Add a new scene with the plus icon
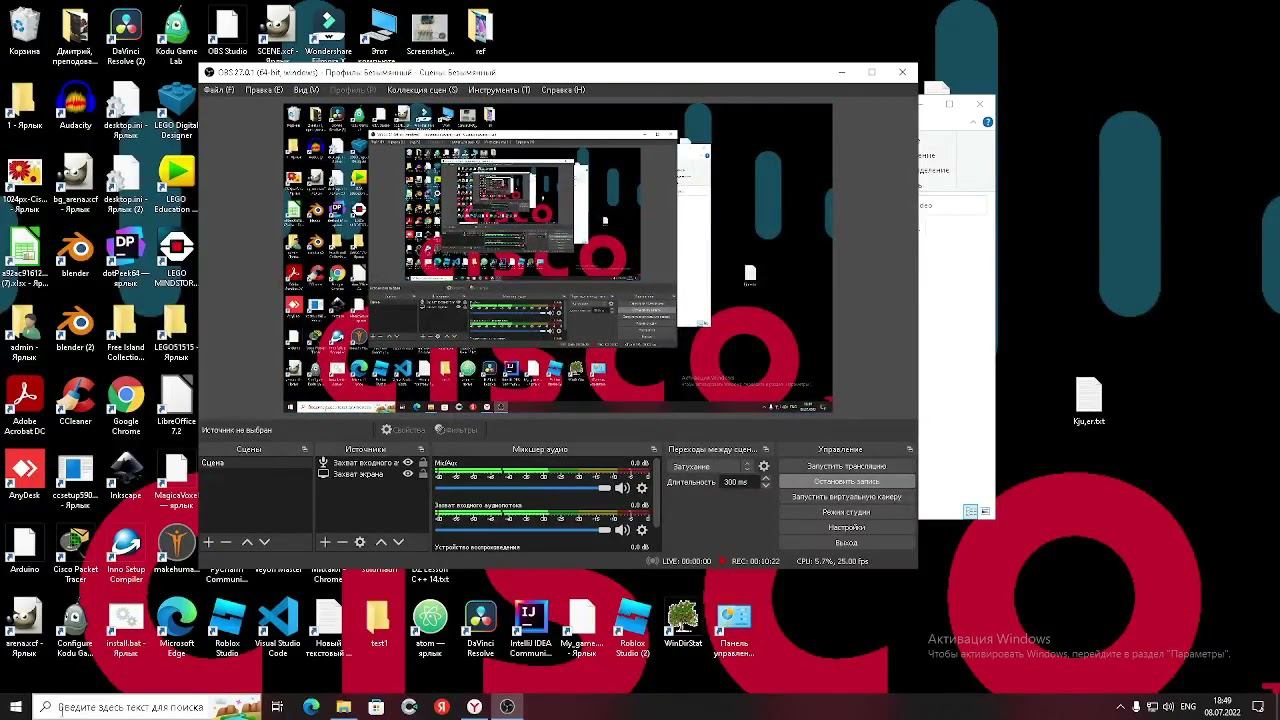The image size is (1280, 720). [x=208, y=542]
